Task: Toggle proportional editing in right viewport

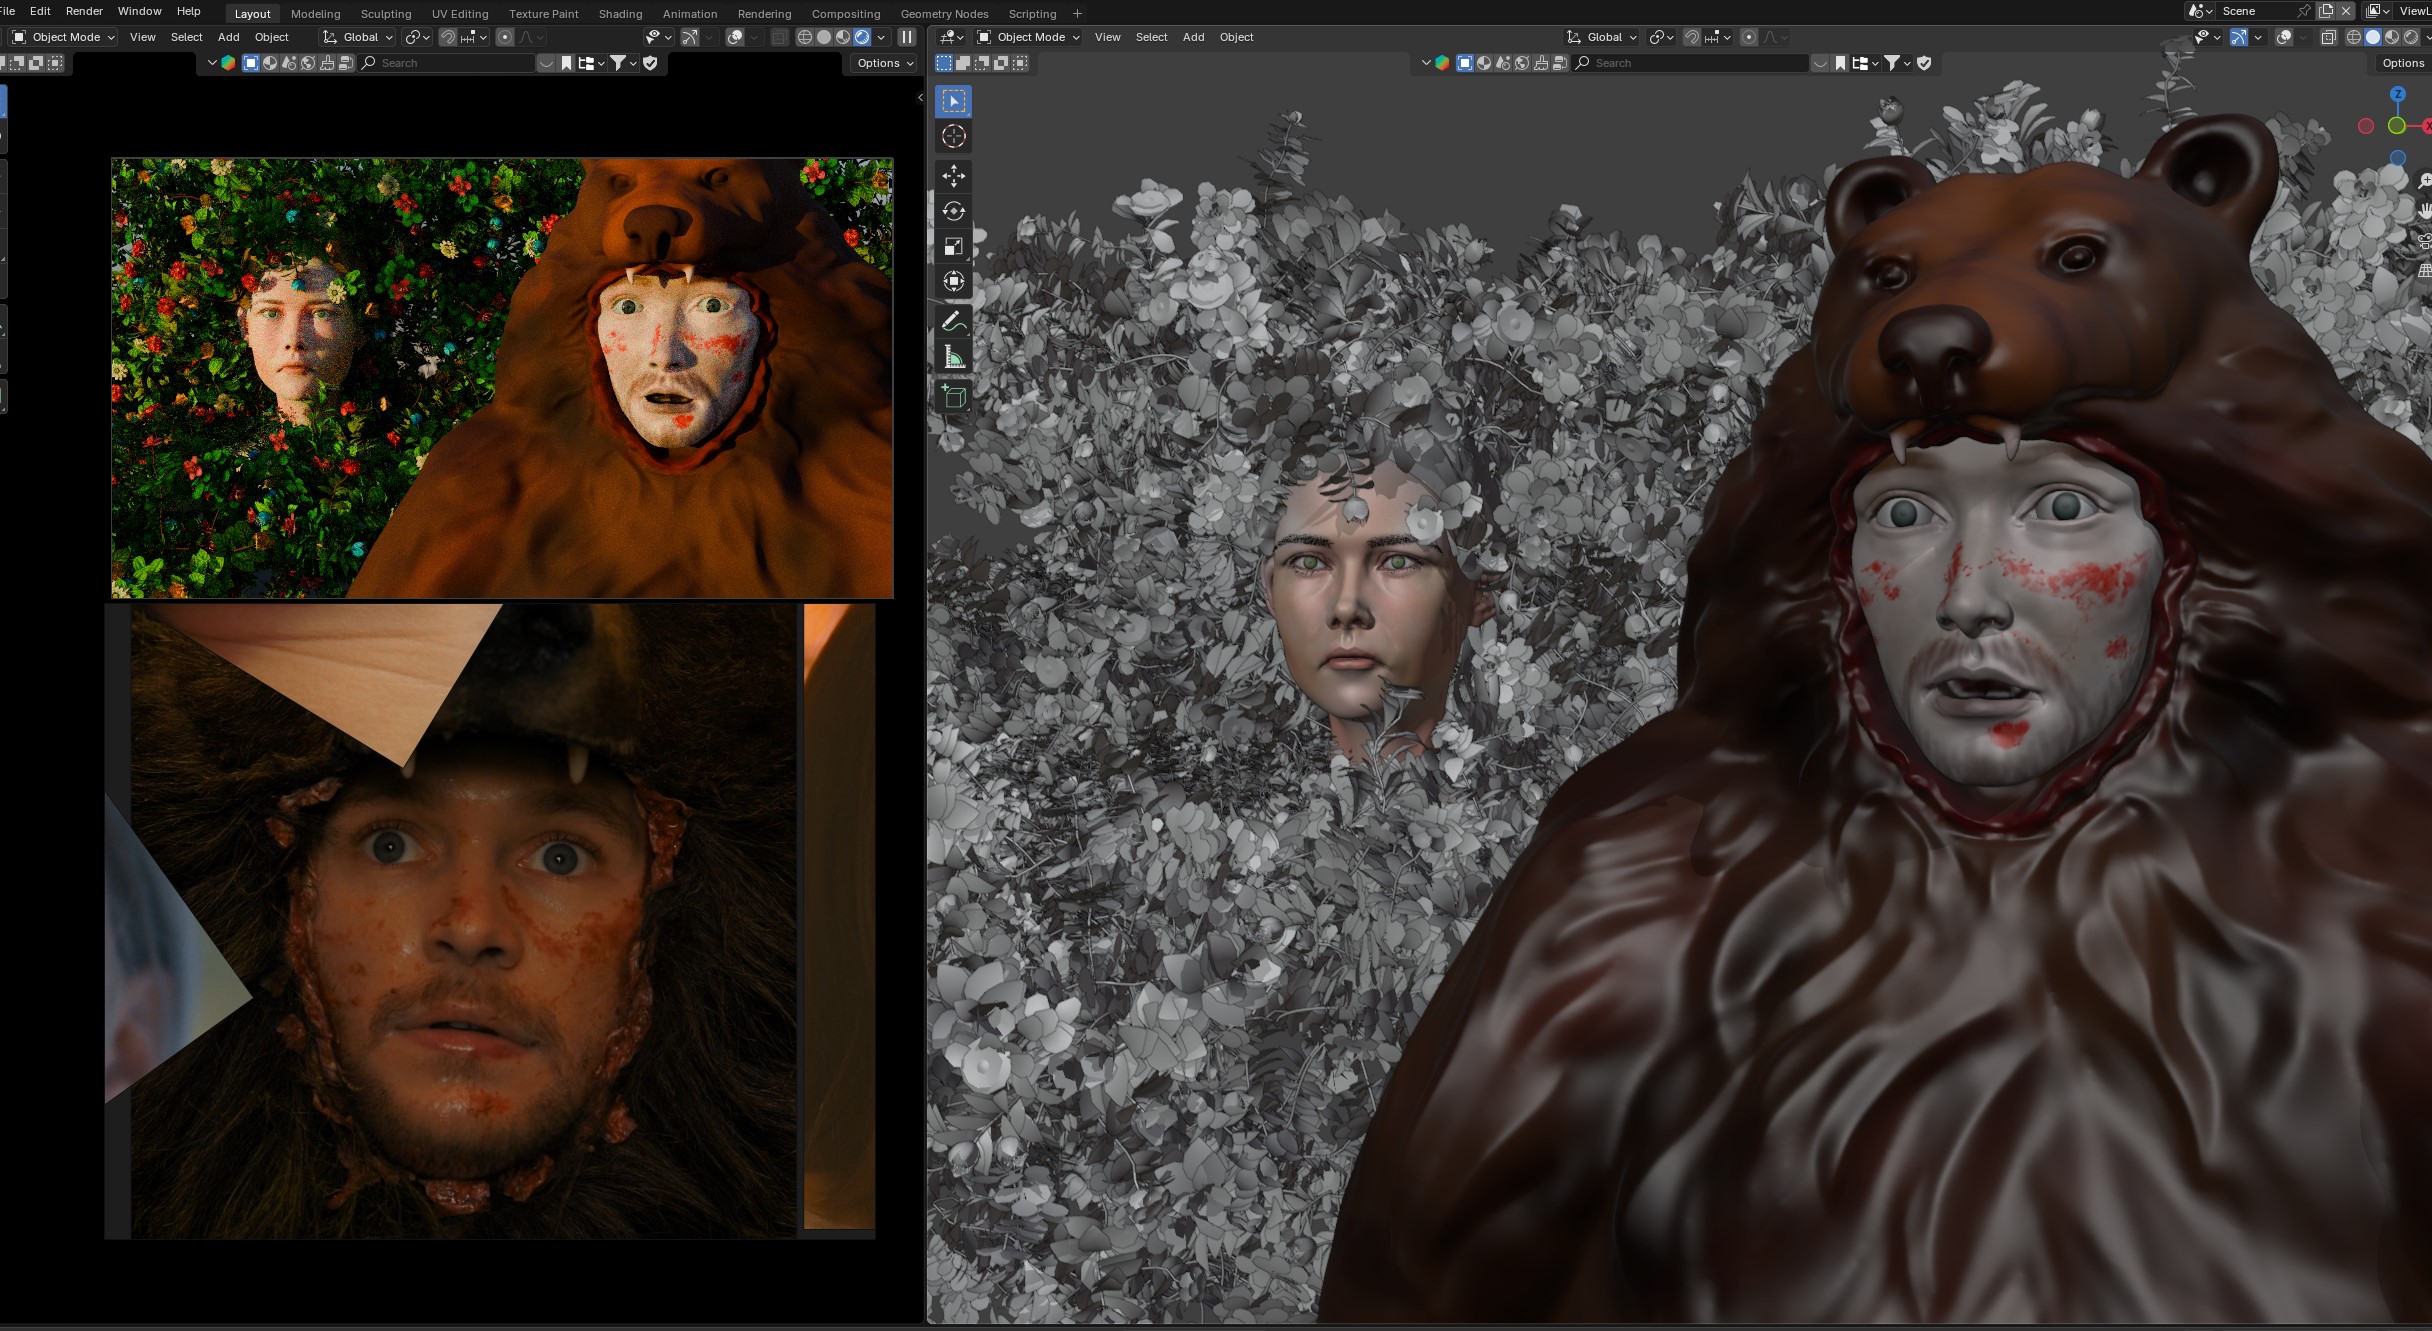Action: 1749,37
